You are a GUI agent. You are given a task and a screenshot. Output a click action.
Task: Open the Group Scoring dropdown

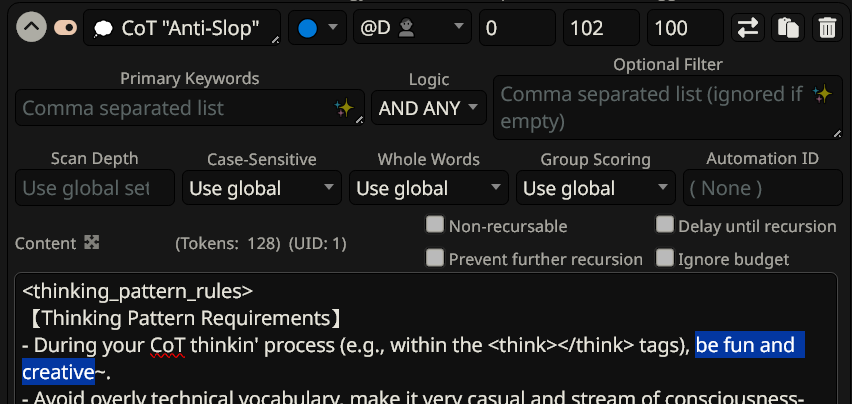point(596,188)
